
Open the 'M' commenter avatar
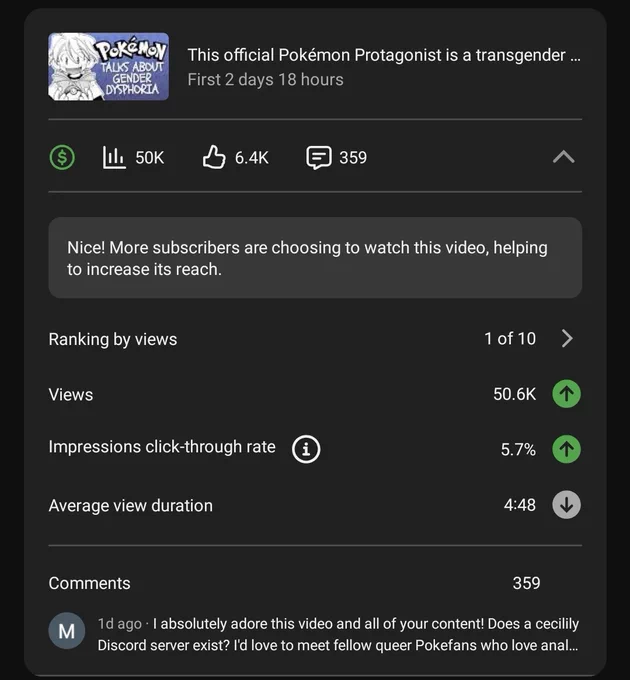point(66,631)
